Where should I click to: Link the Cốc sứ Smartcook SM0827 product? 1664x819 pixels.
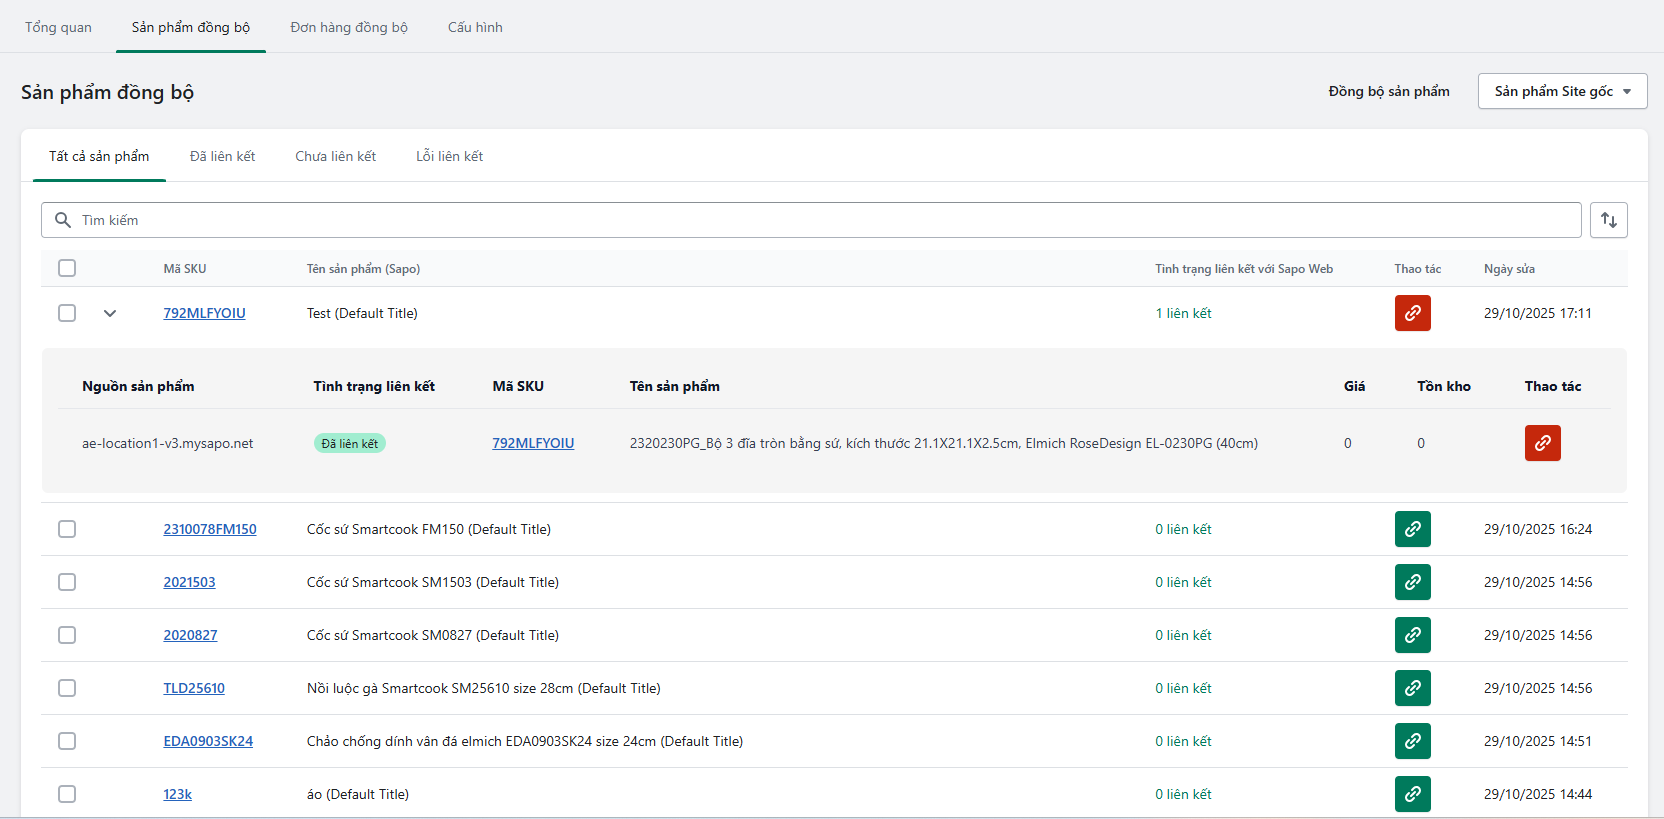pyautogui.click(x=1412, y=635)
